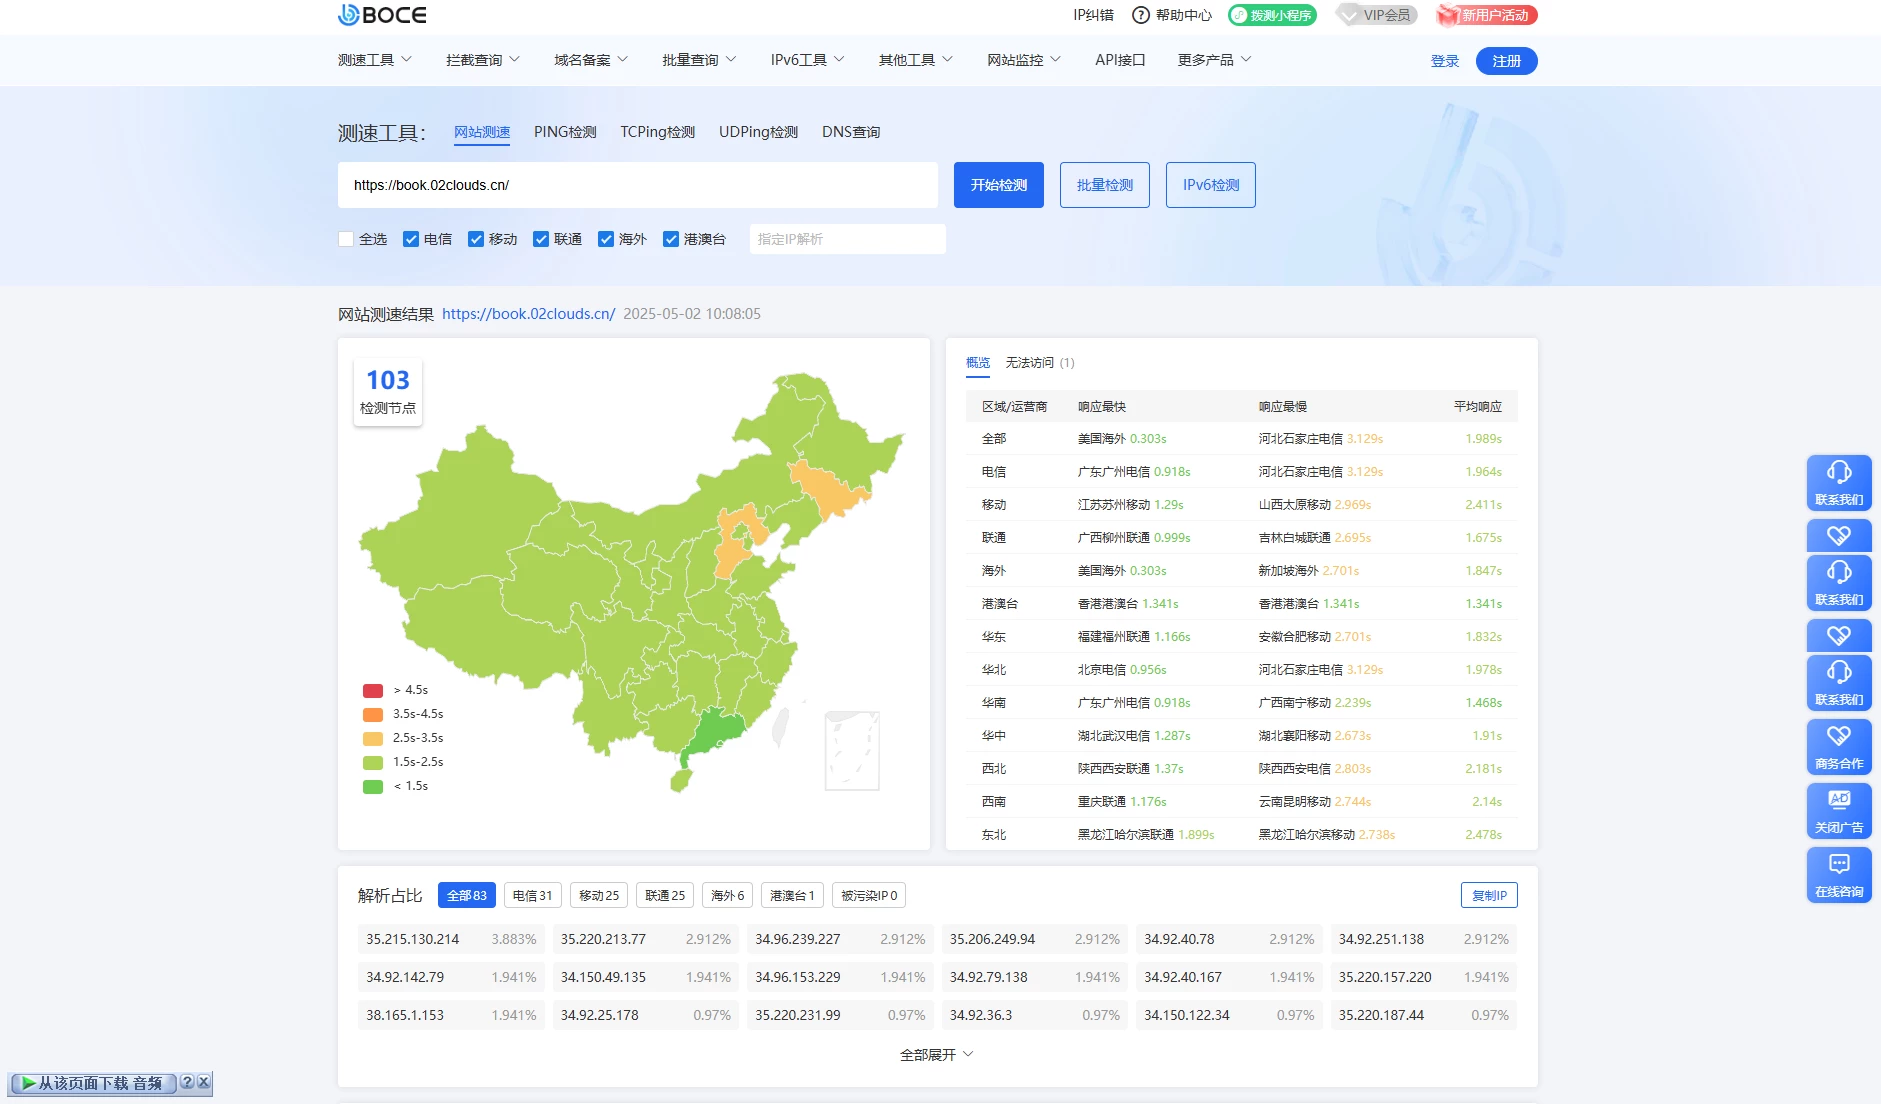This screenshot has height=1104, width=1881.
Task: Click the 关闭广告 sidebar icon
Action: [1838, 810]
